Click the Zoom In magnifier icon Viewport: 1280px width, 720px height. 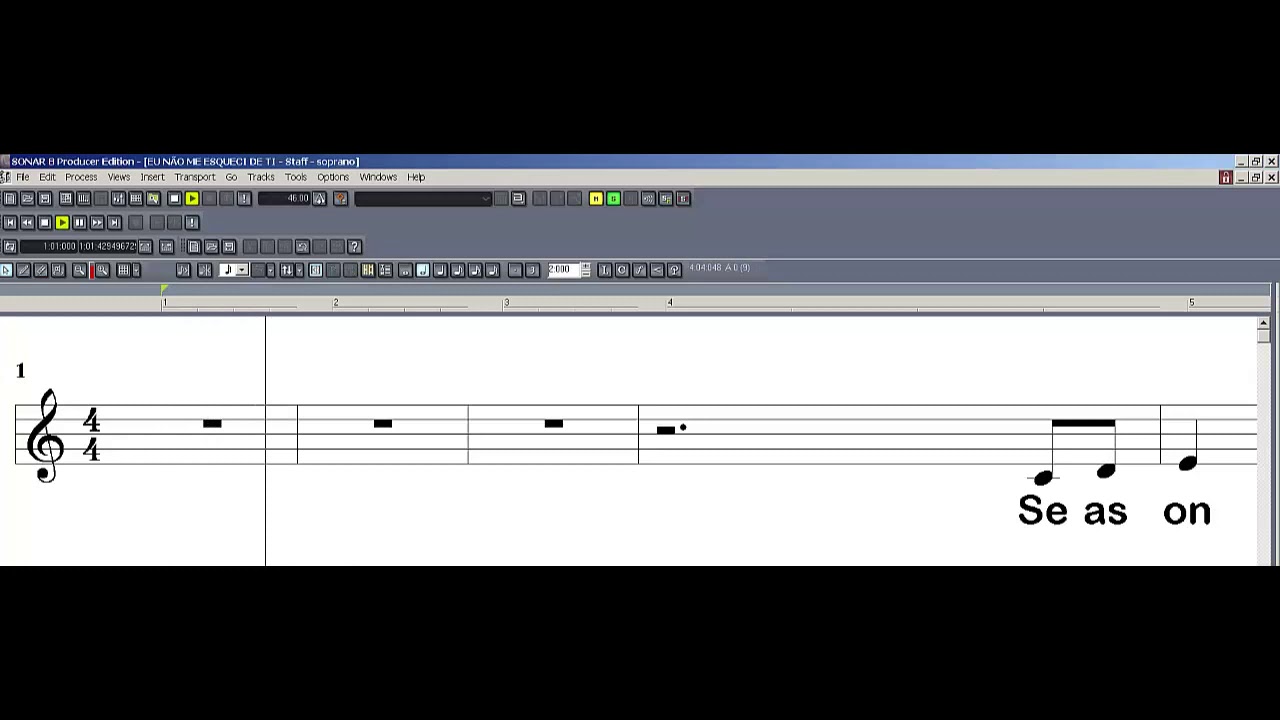[x=102, y=270]
